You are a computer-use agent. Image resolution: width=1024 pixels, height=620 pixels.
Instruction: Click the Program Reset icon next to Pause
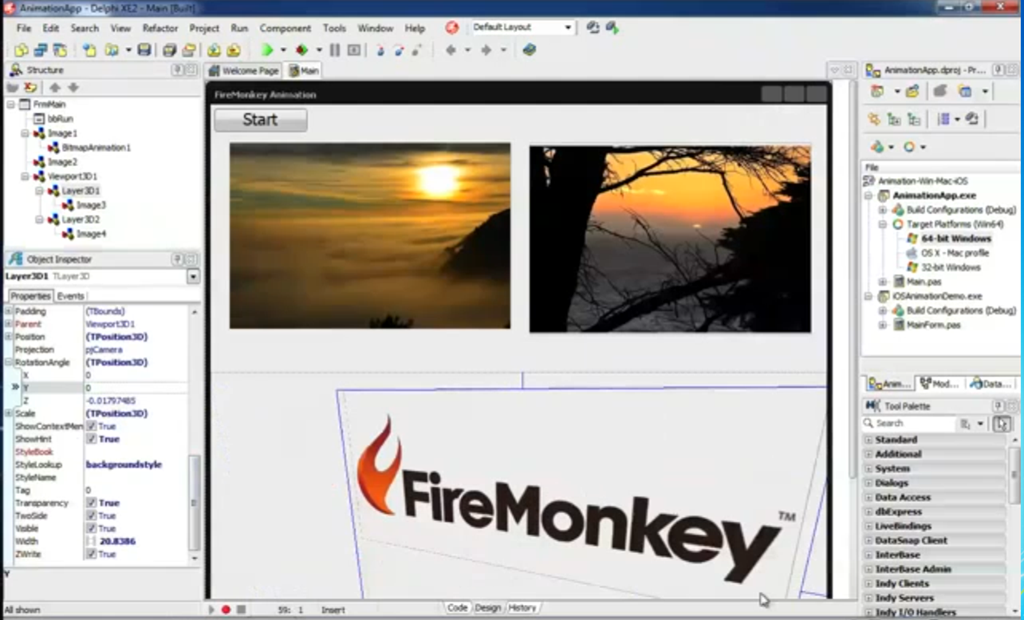coord(354,50)
